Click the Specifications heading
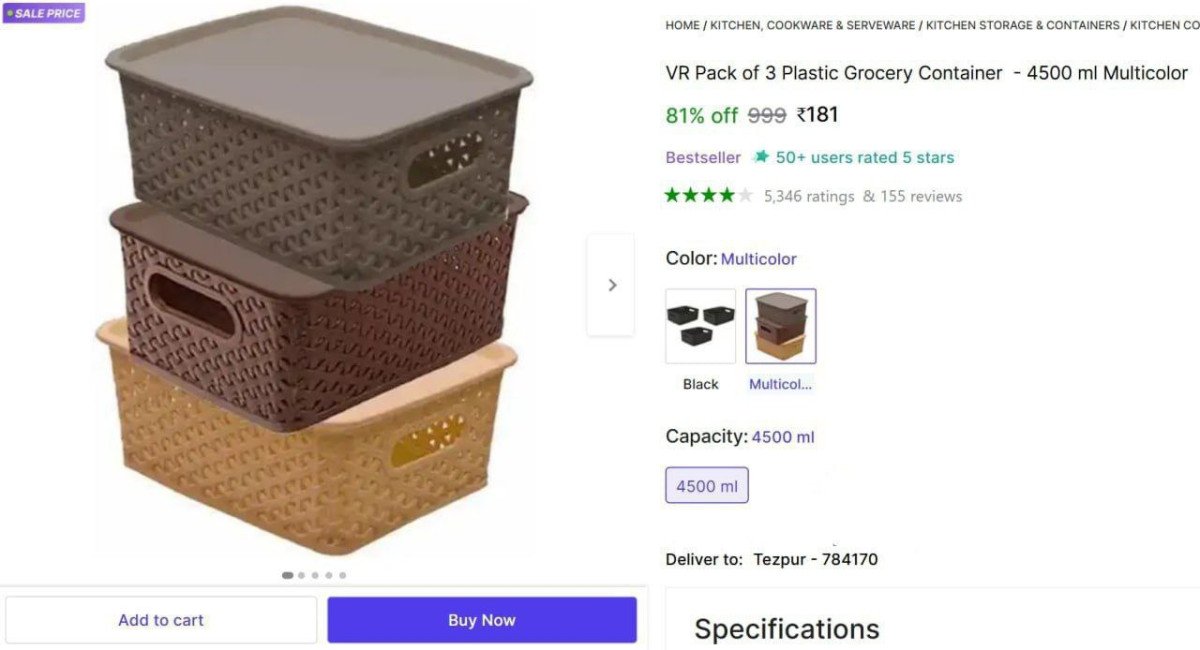Screen dimensions: 1200x650 [x=786, y=628]
